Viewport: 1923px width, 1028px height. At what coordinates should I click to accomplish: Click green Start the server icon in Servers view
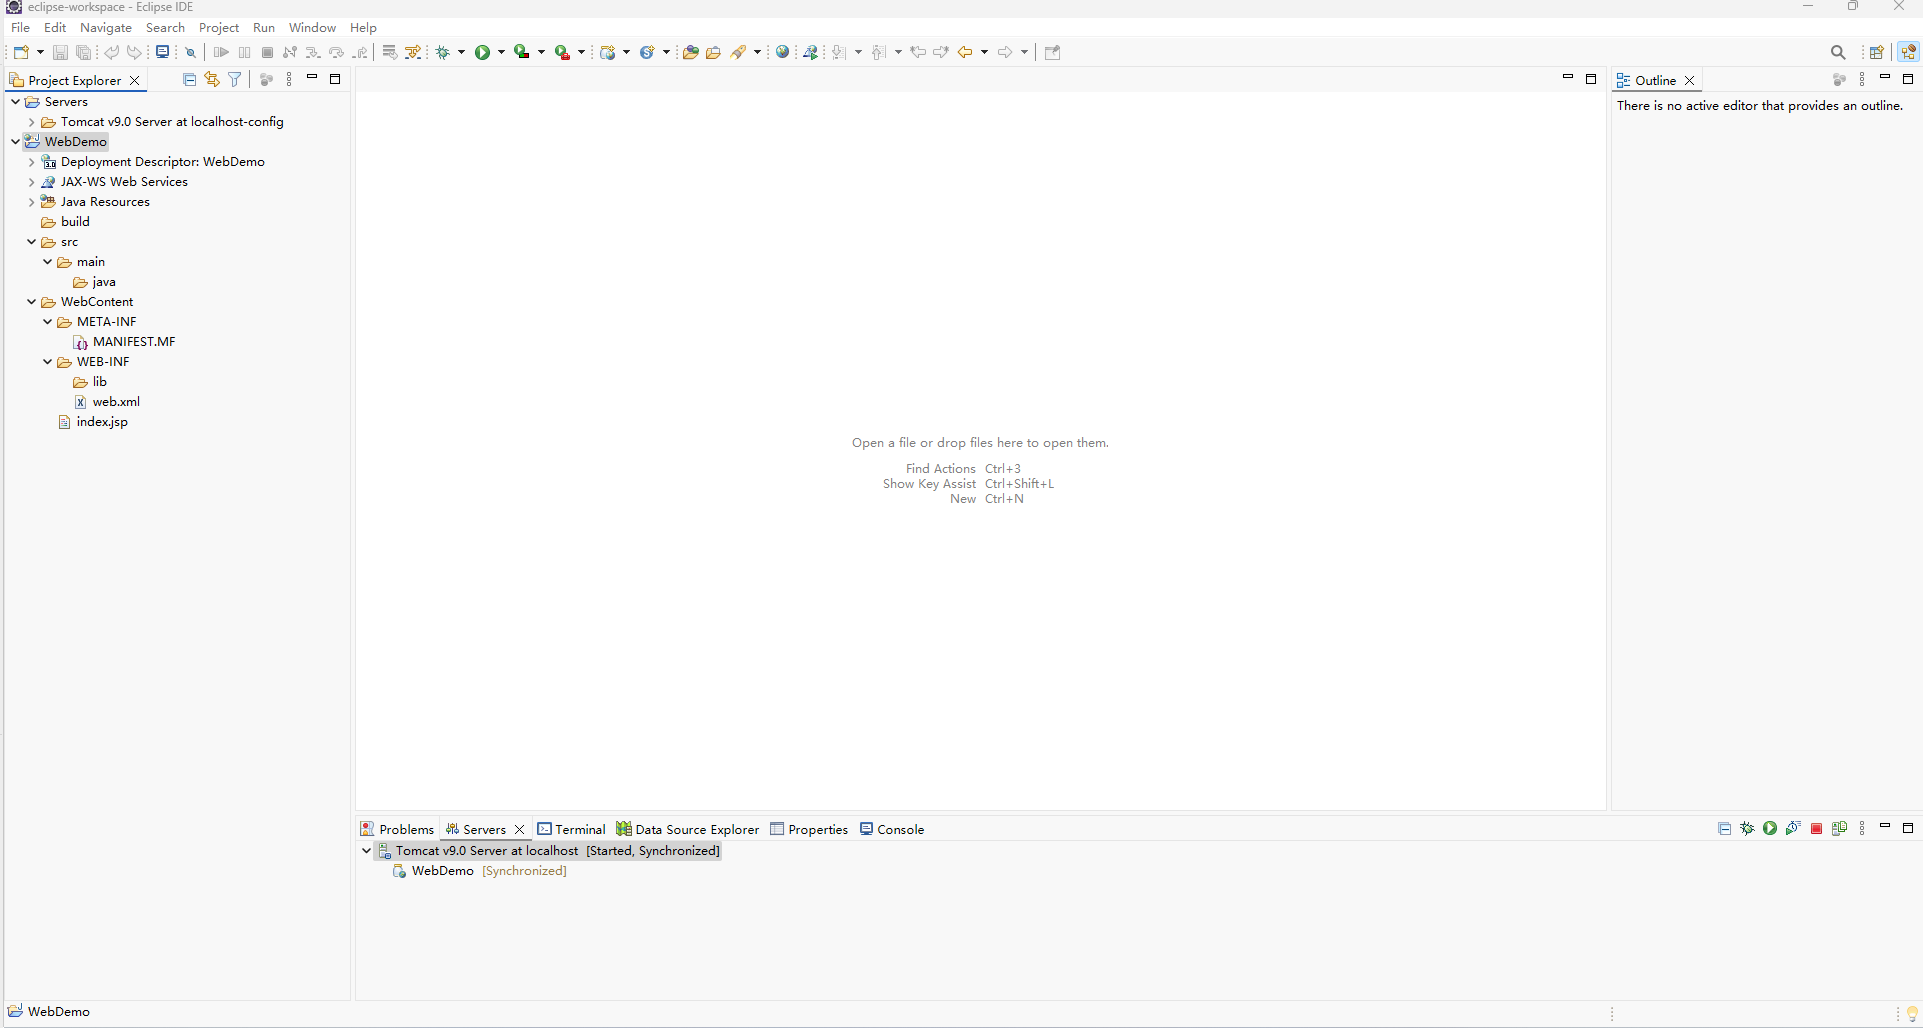1770,828
